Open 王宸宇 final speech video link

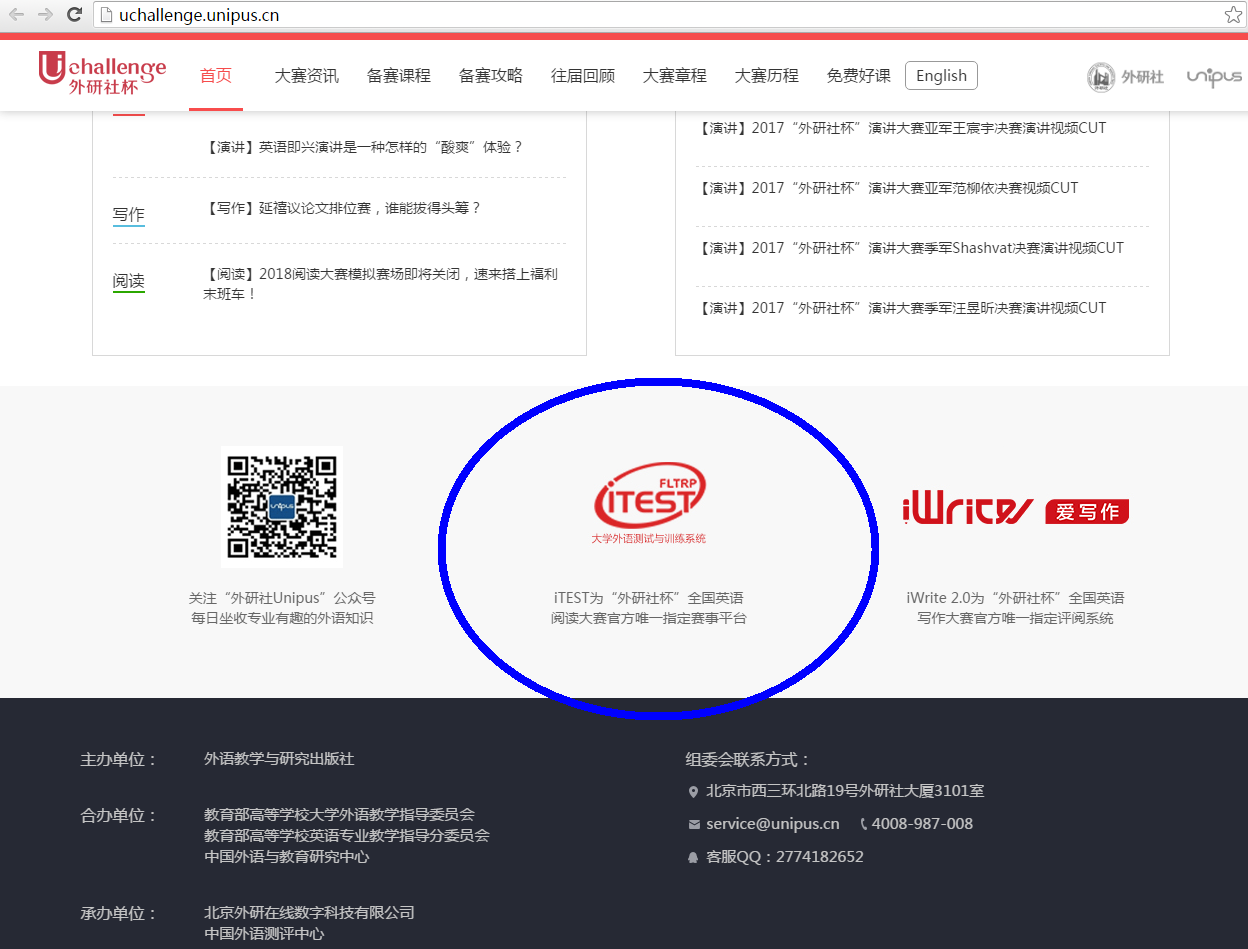pos(901,128)
